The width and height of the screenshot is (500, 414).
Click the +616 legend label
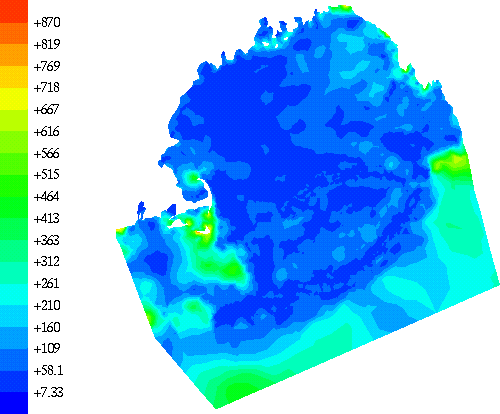[x=47, y=132]
